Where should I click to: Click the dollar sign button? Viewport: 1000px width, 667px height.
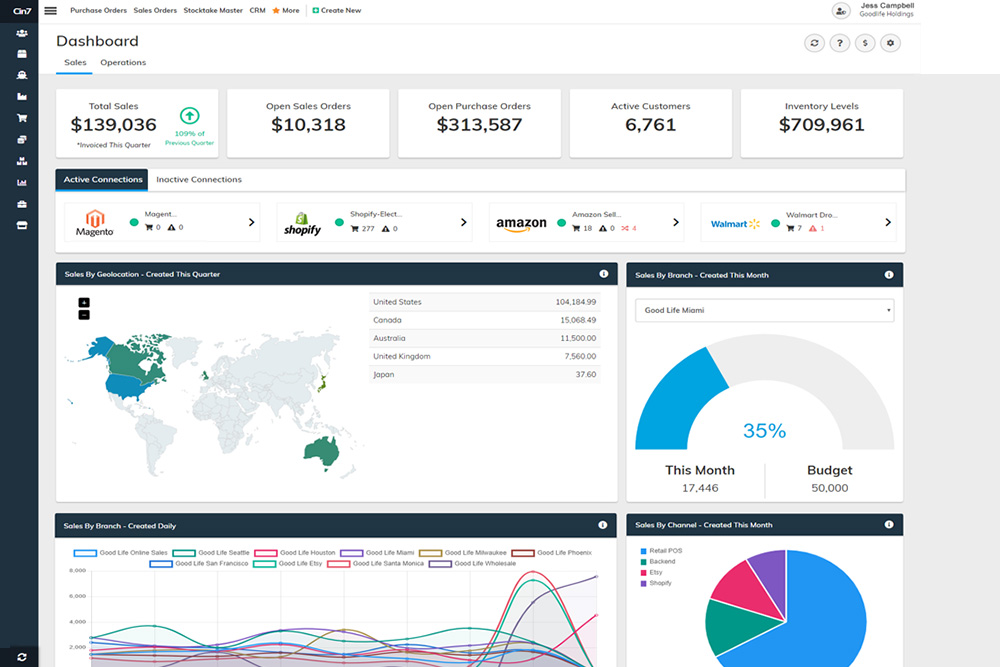(865, 43)
